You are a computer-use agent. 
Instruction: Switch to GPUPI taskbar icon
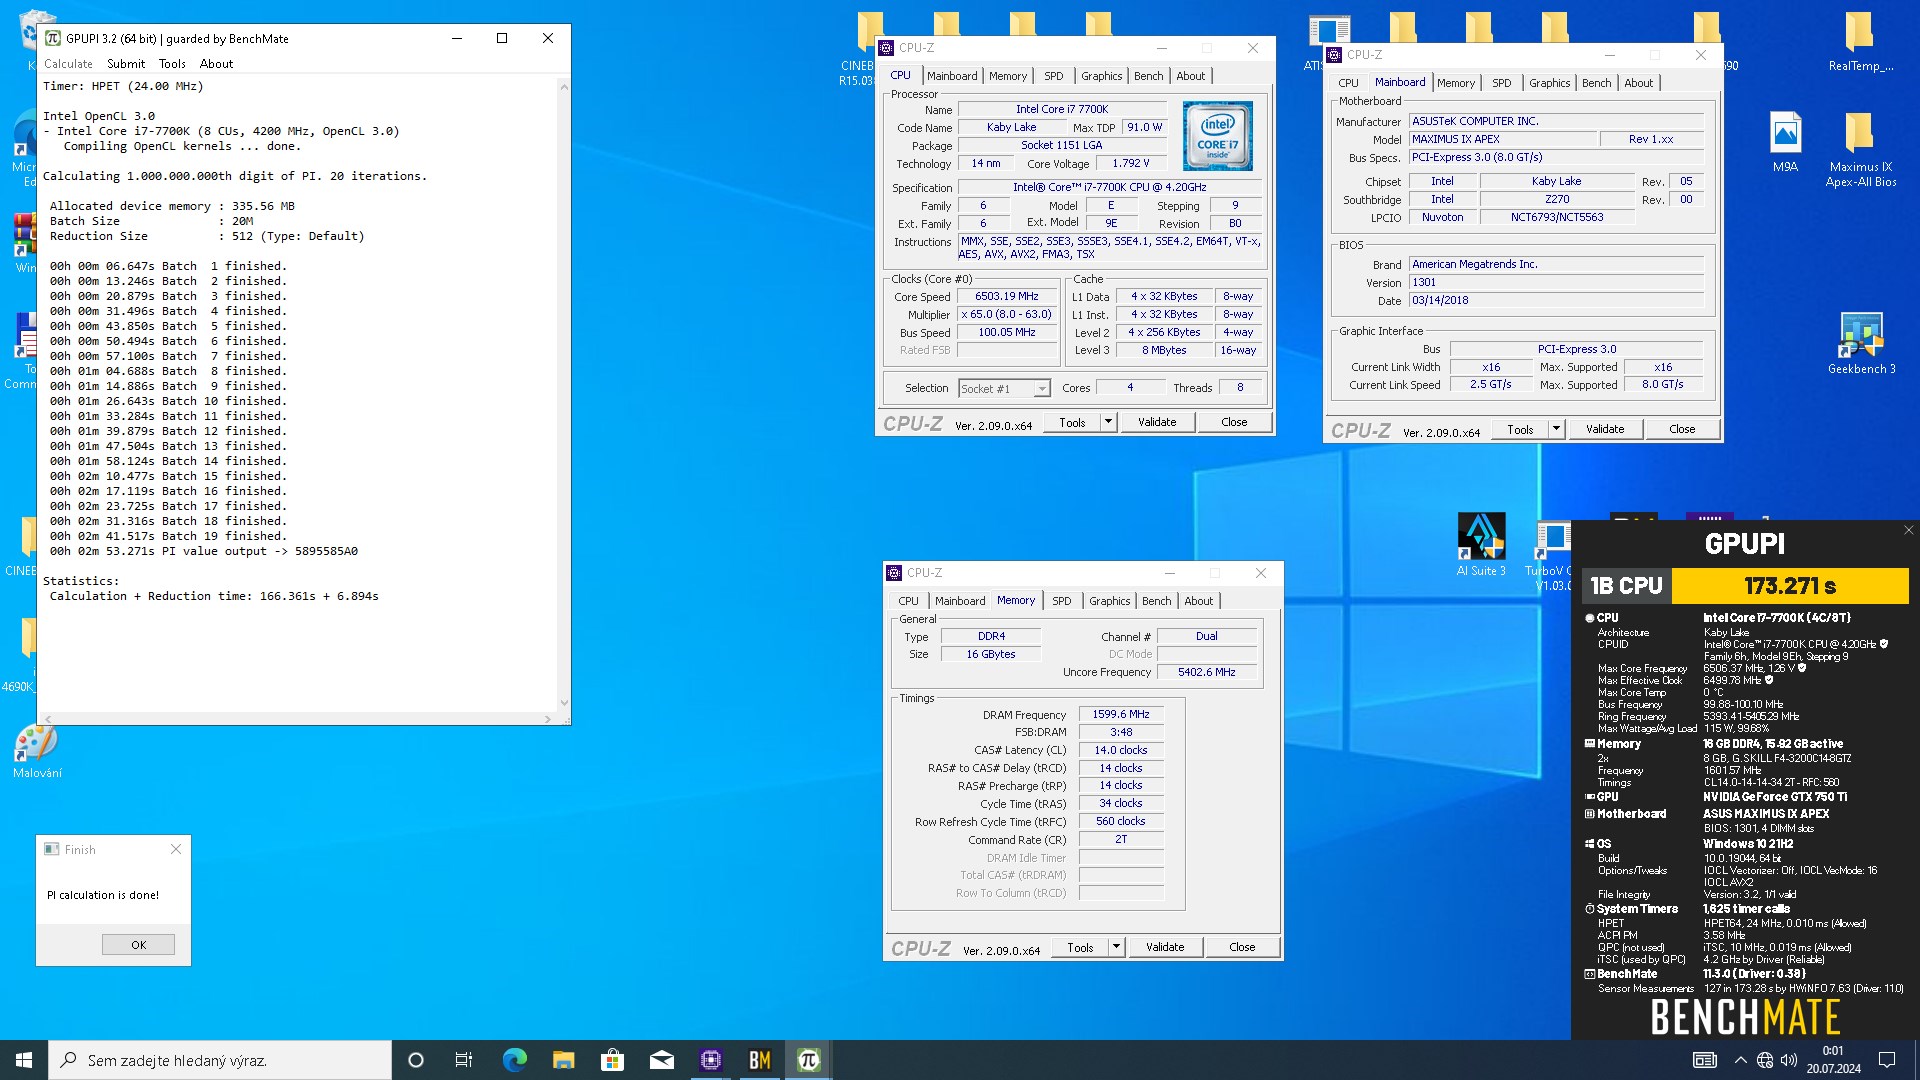(x=808, y=1060)
